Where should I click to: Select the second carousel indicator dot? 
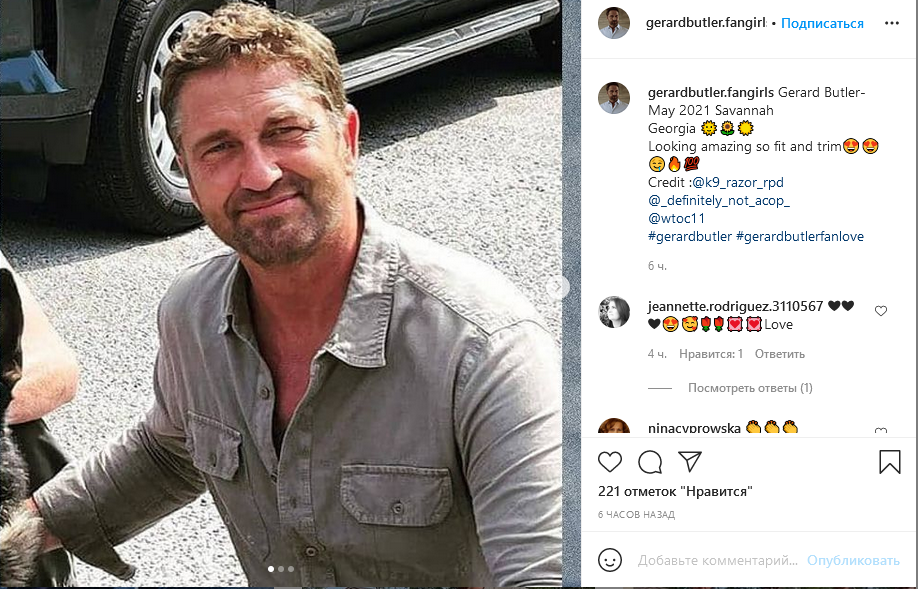[281, 569]
